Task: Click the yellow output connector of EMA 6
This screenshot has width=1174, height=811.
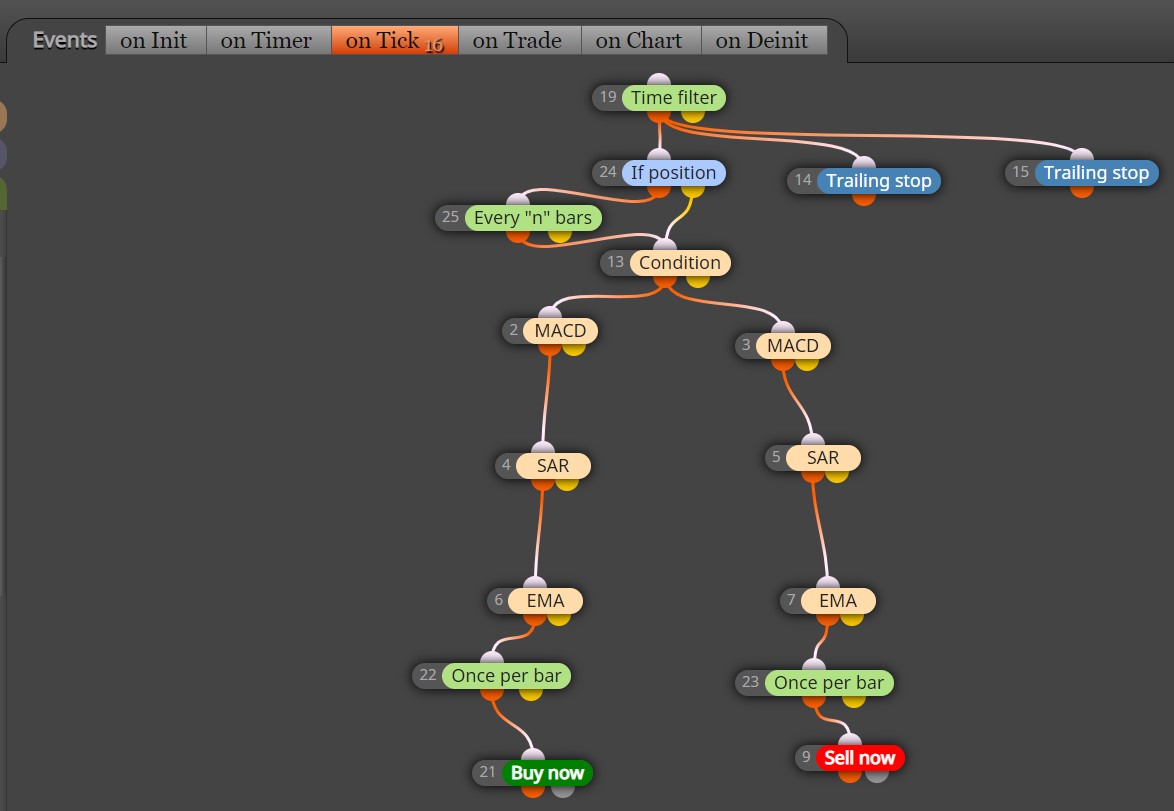Action: coord(559,619)
